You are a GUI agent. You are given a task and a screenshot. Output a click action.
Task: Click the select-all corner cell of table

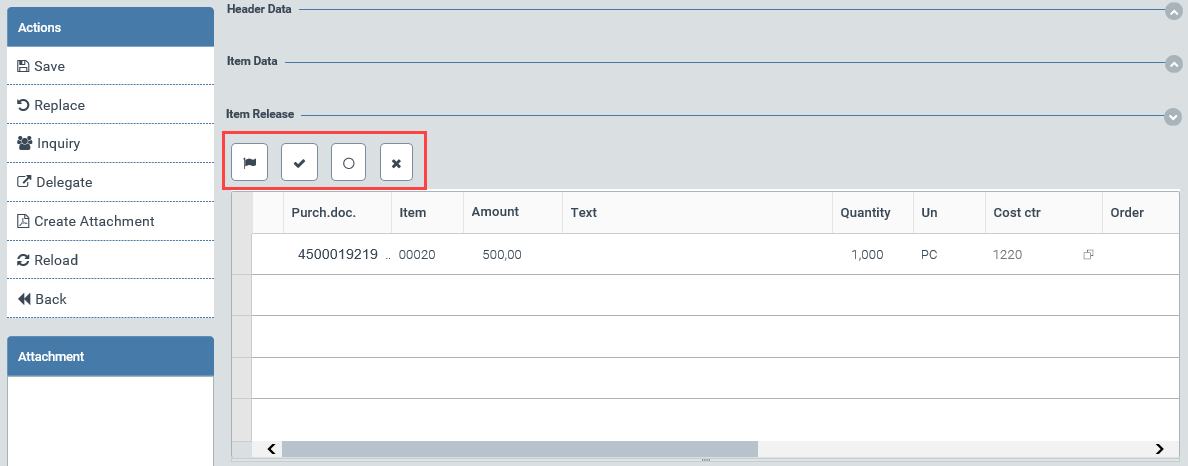tap(241, 213)
